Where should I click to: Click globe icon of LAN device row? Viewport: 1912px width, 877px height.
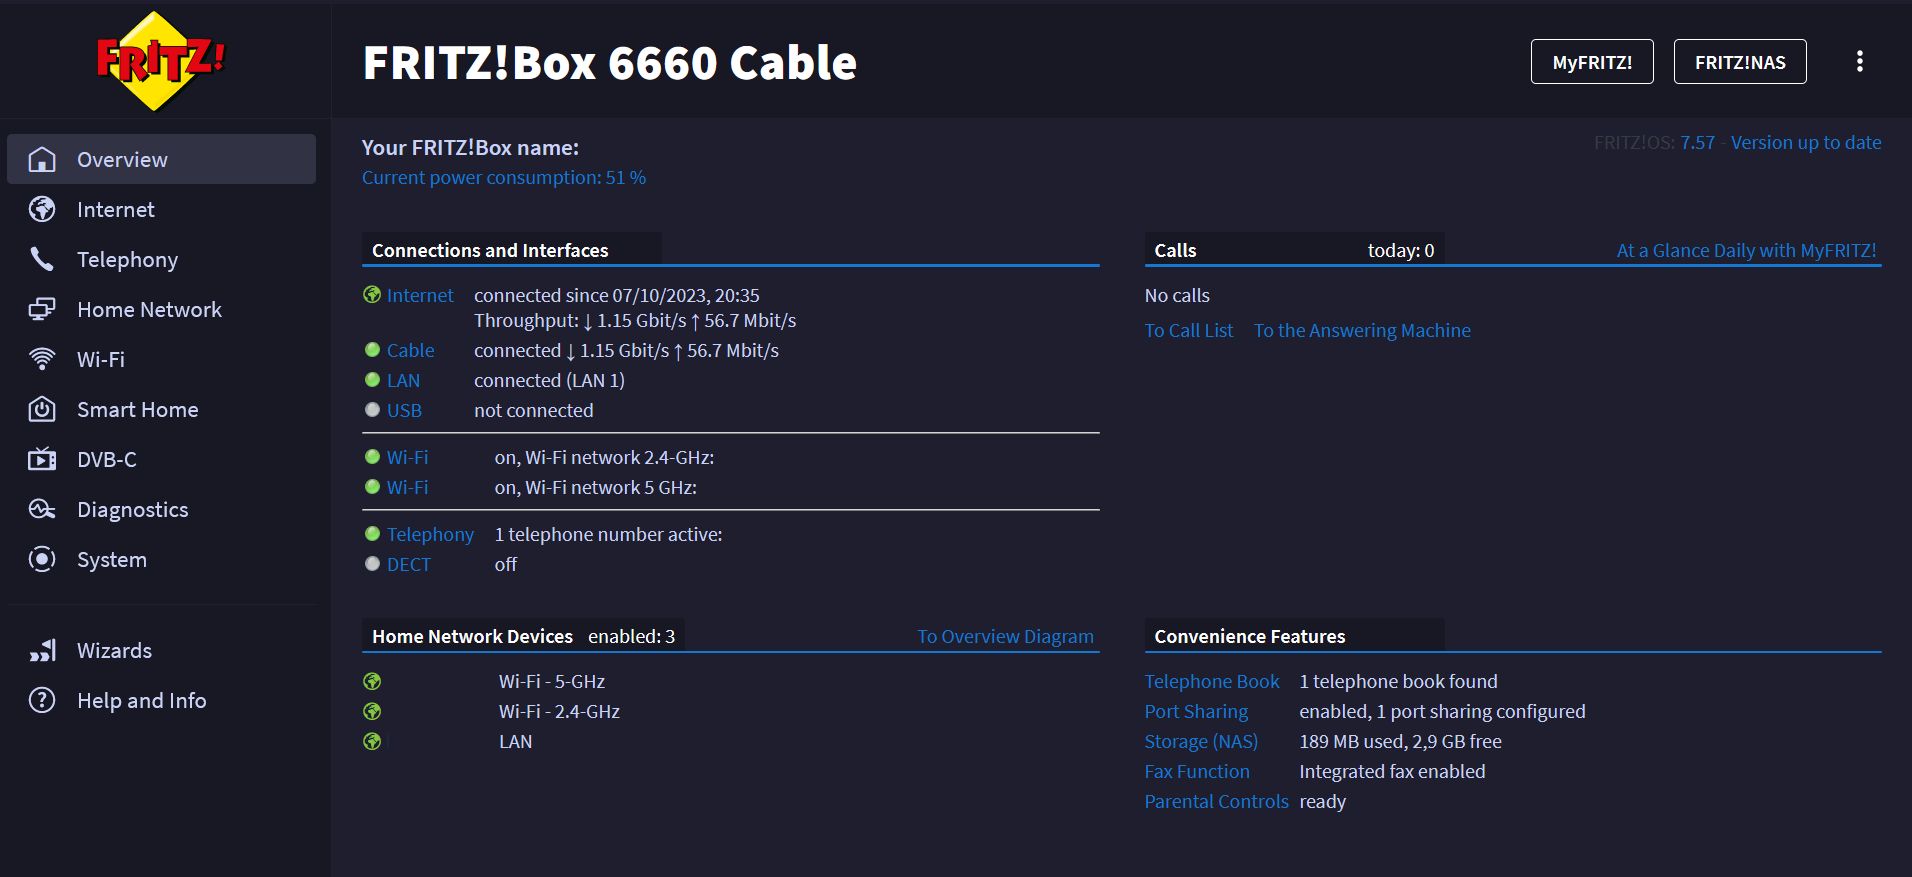[372, 741]
